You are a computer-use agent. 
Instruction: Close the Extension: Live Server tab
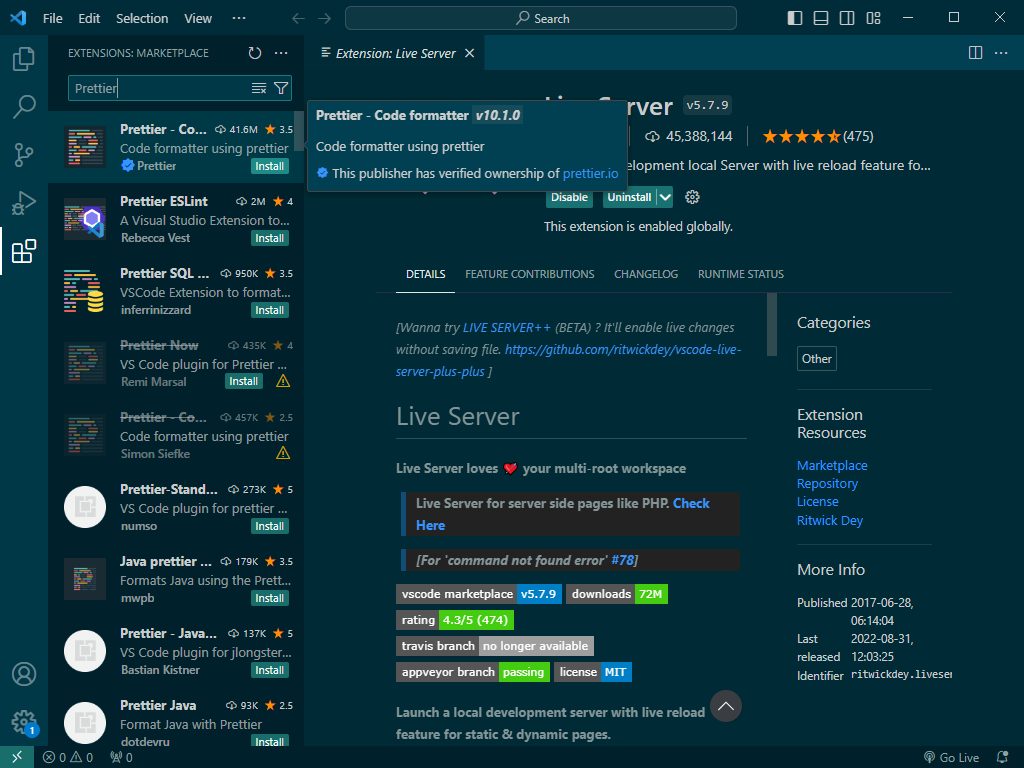pos(470,54)
